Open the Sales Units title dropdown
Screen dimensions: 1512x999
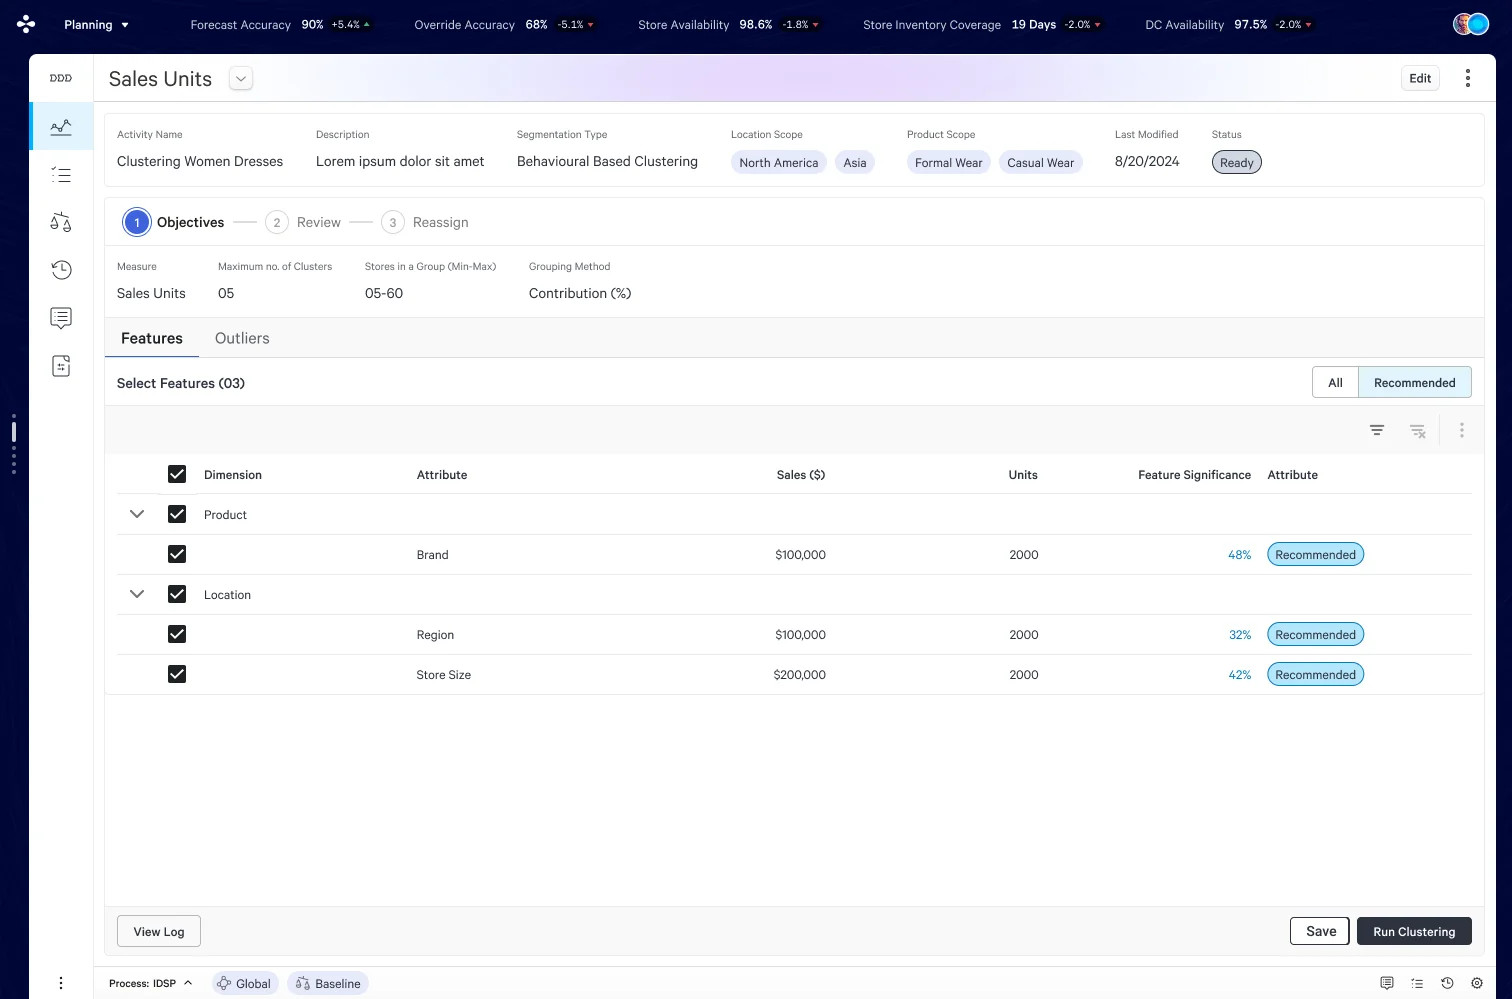click(241, 78)
